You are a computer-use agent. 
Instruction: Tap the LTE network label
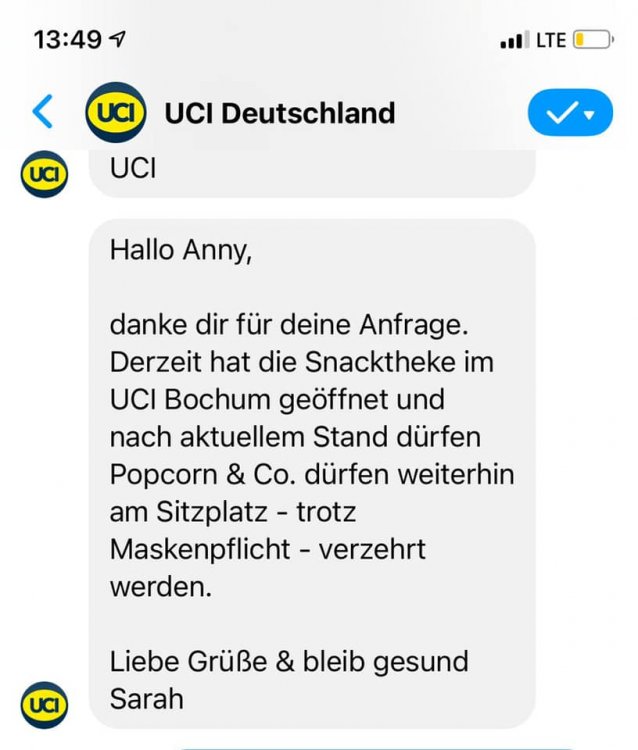pos(551,40)
